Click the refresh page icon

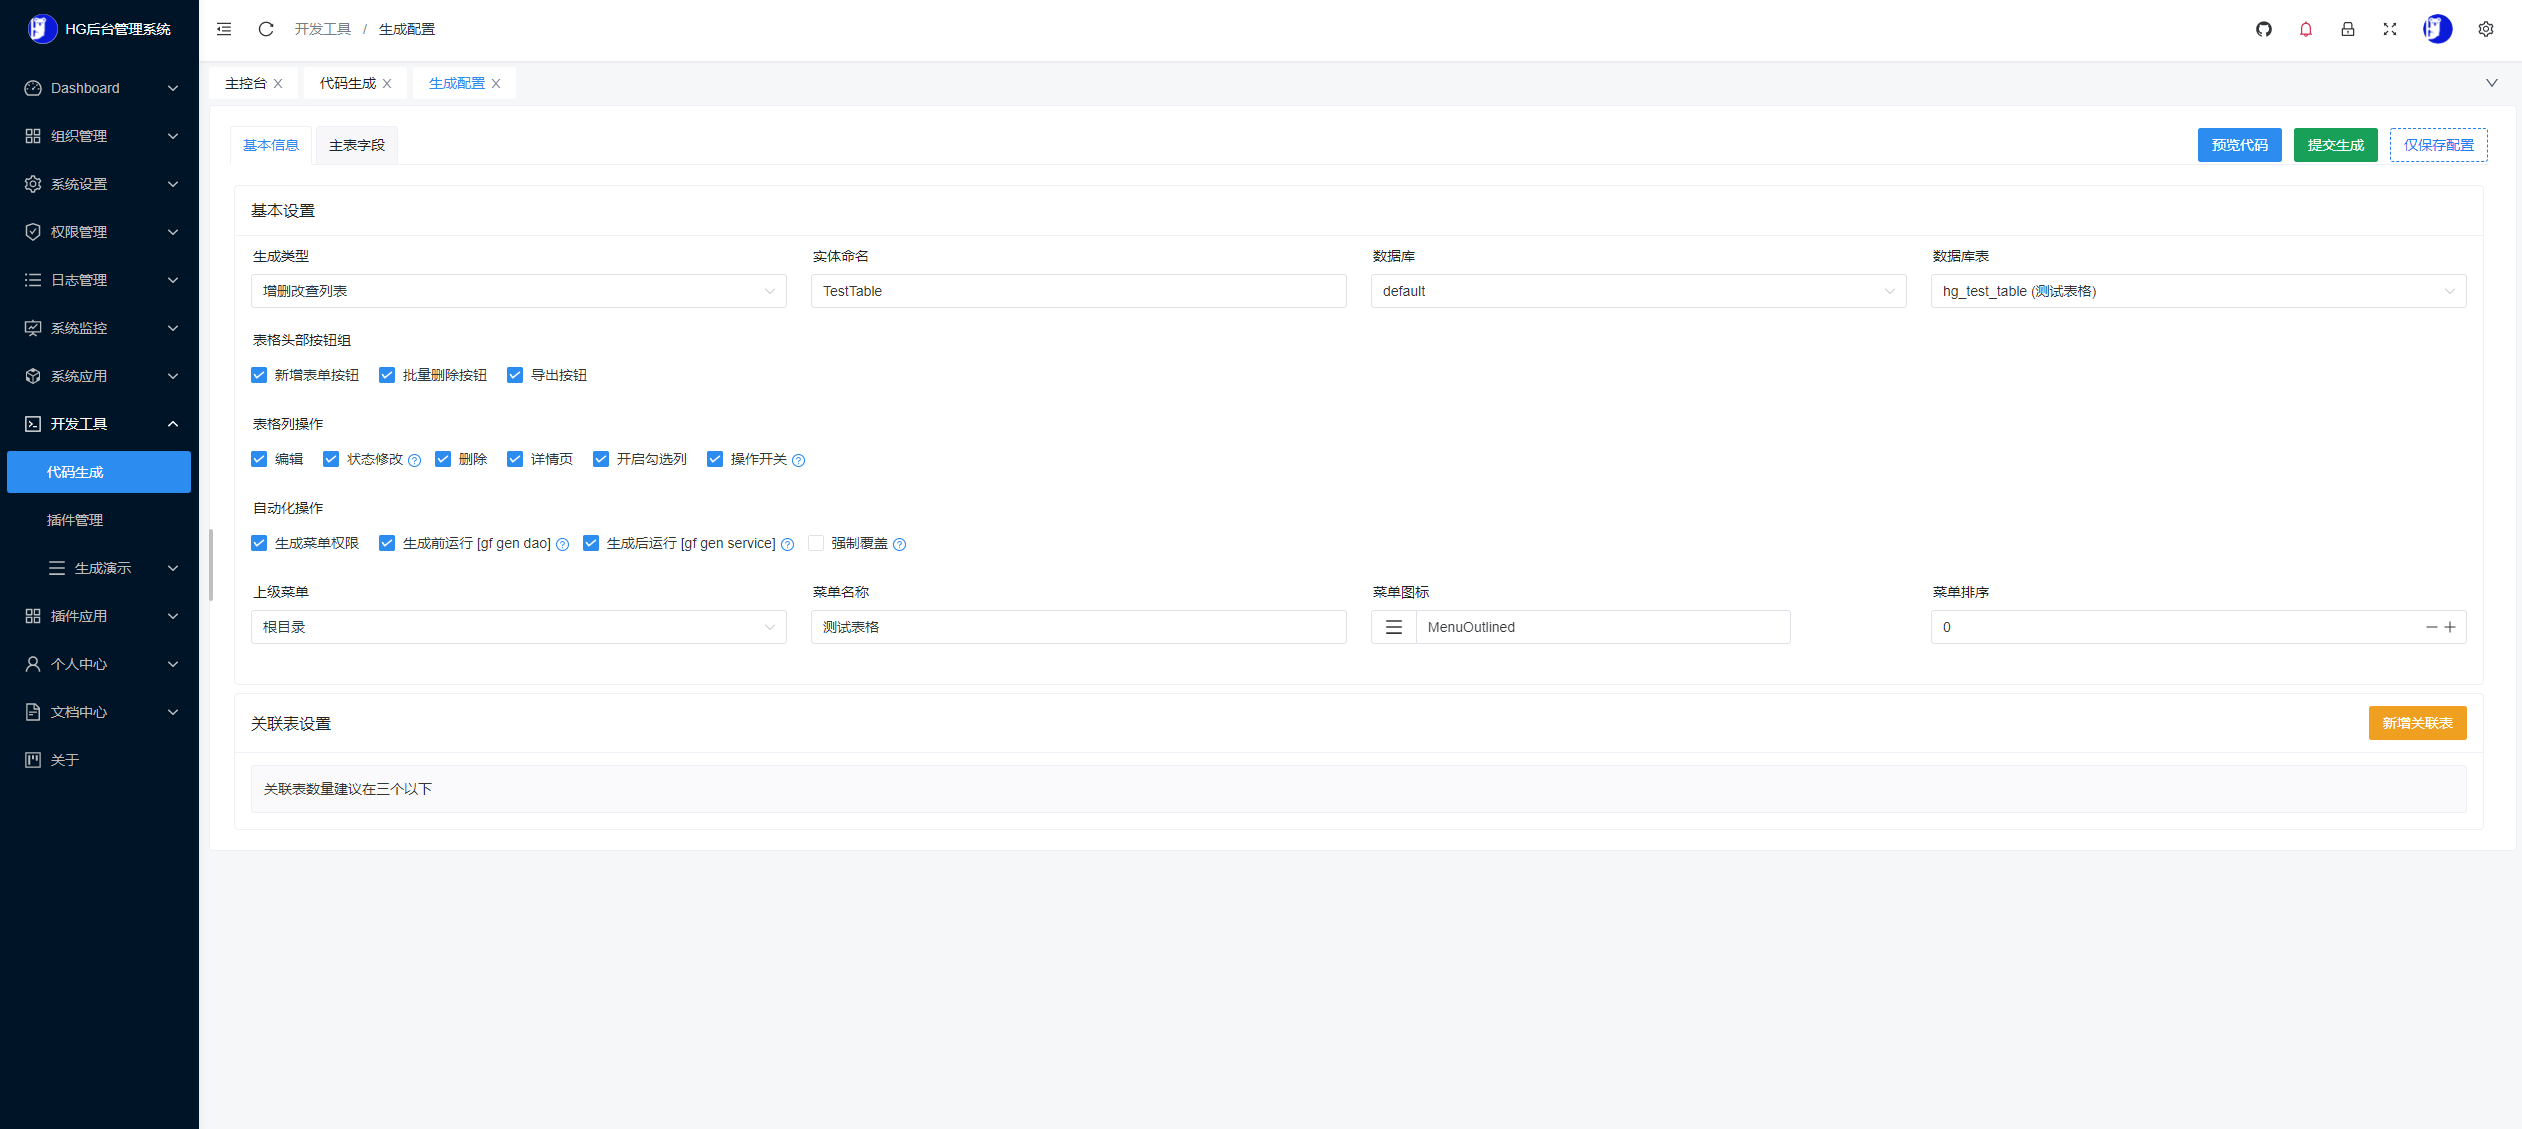coord(266,29)
